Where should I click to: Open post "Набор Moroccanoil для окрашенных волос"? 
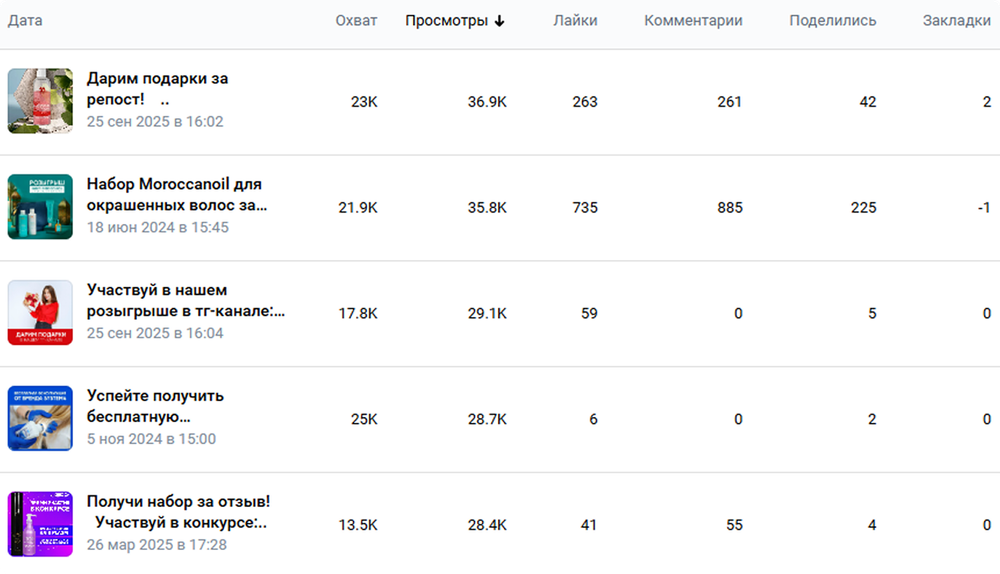point(177,195)
